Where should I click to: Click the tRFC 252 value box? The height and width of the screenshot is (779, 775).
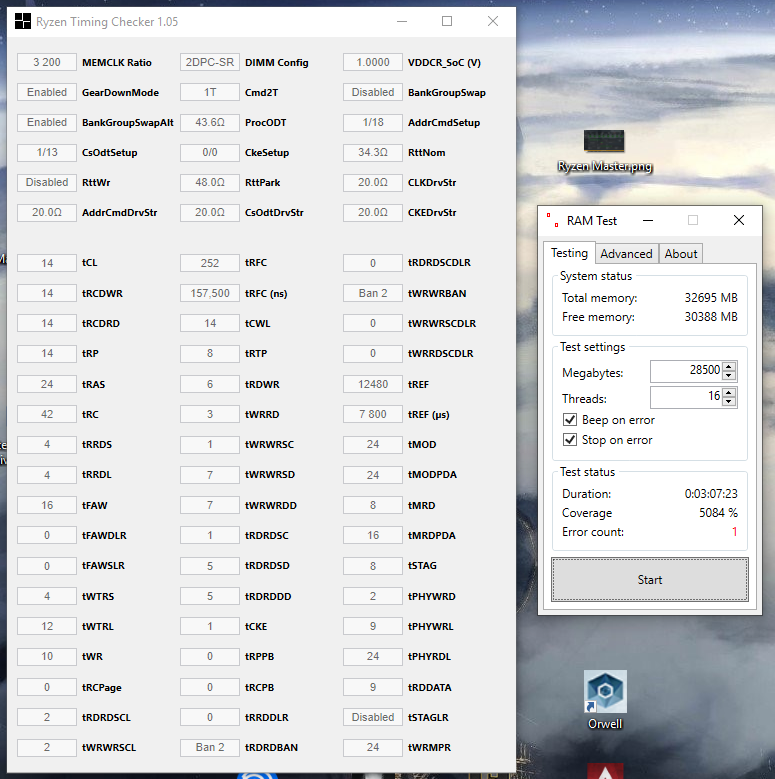coord(210,263)
